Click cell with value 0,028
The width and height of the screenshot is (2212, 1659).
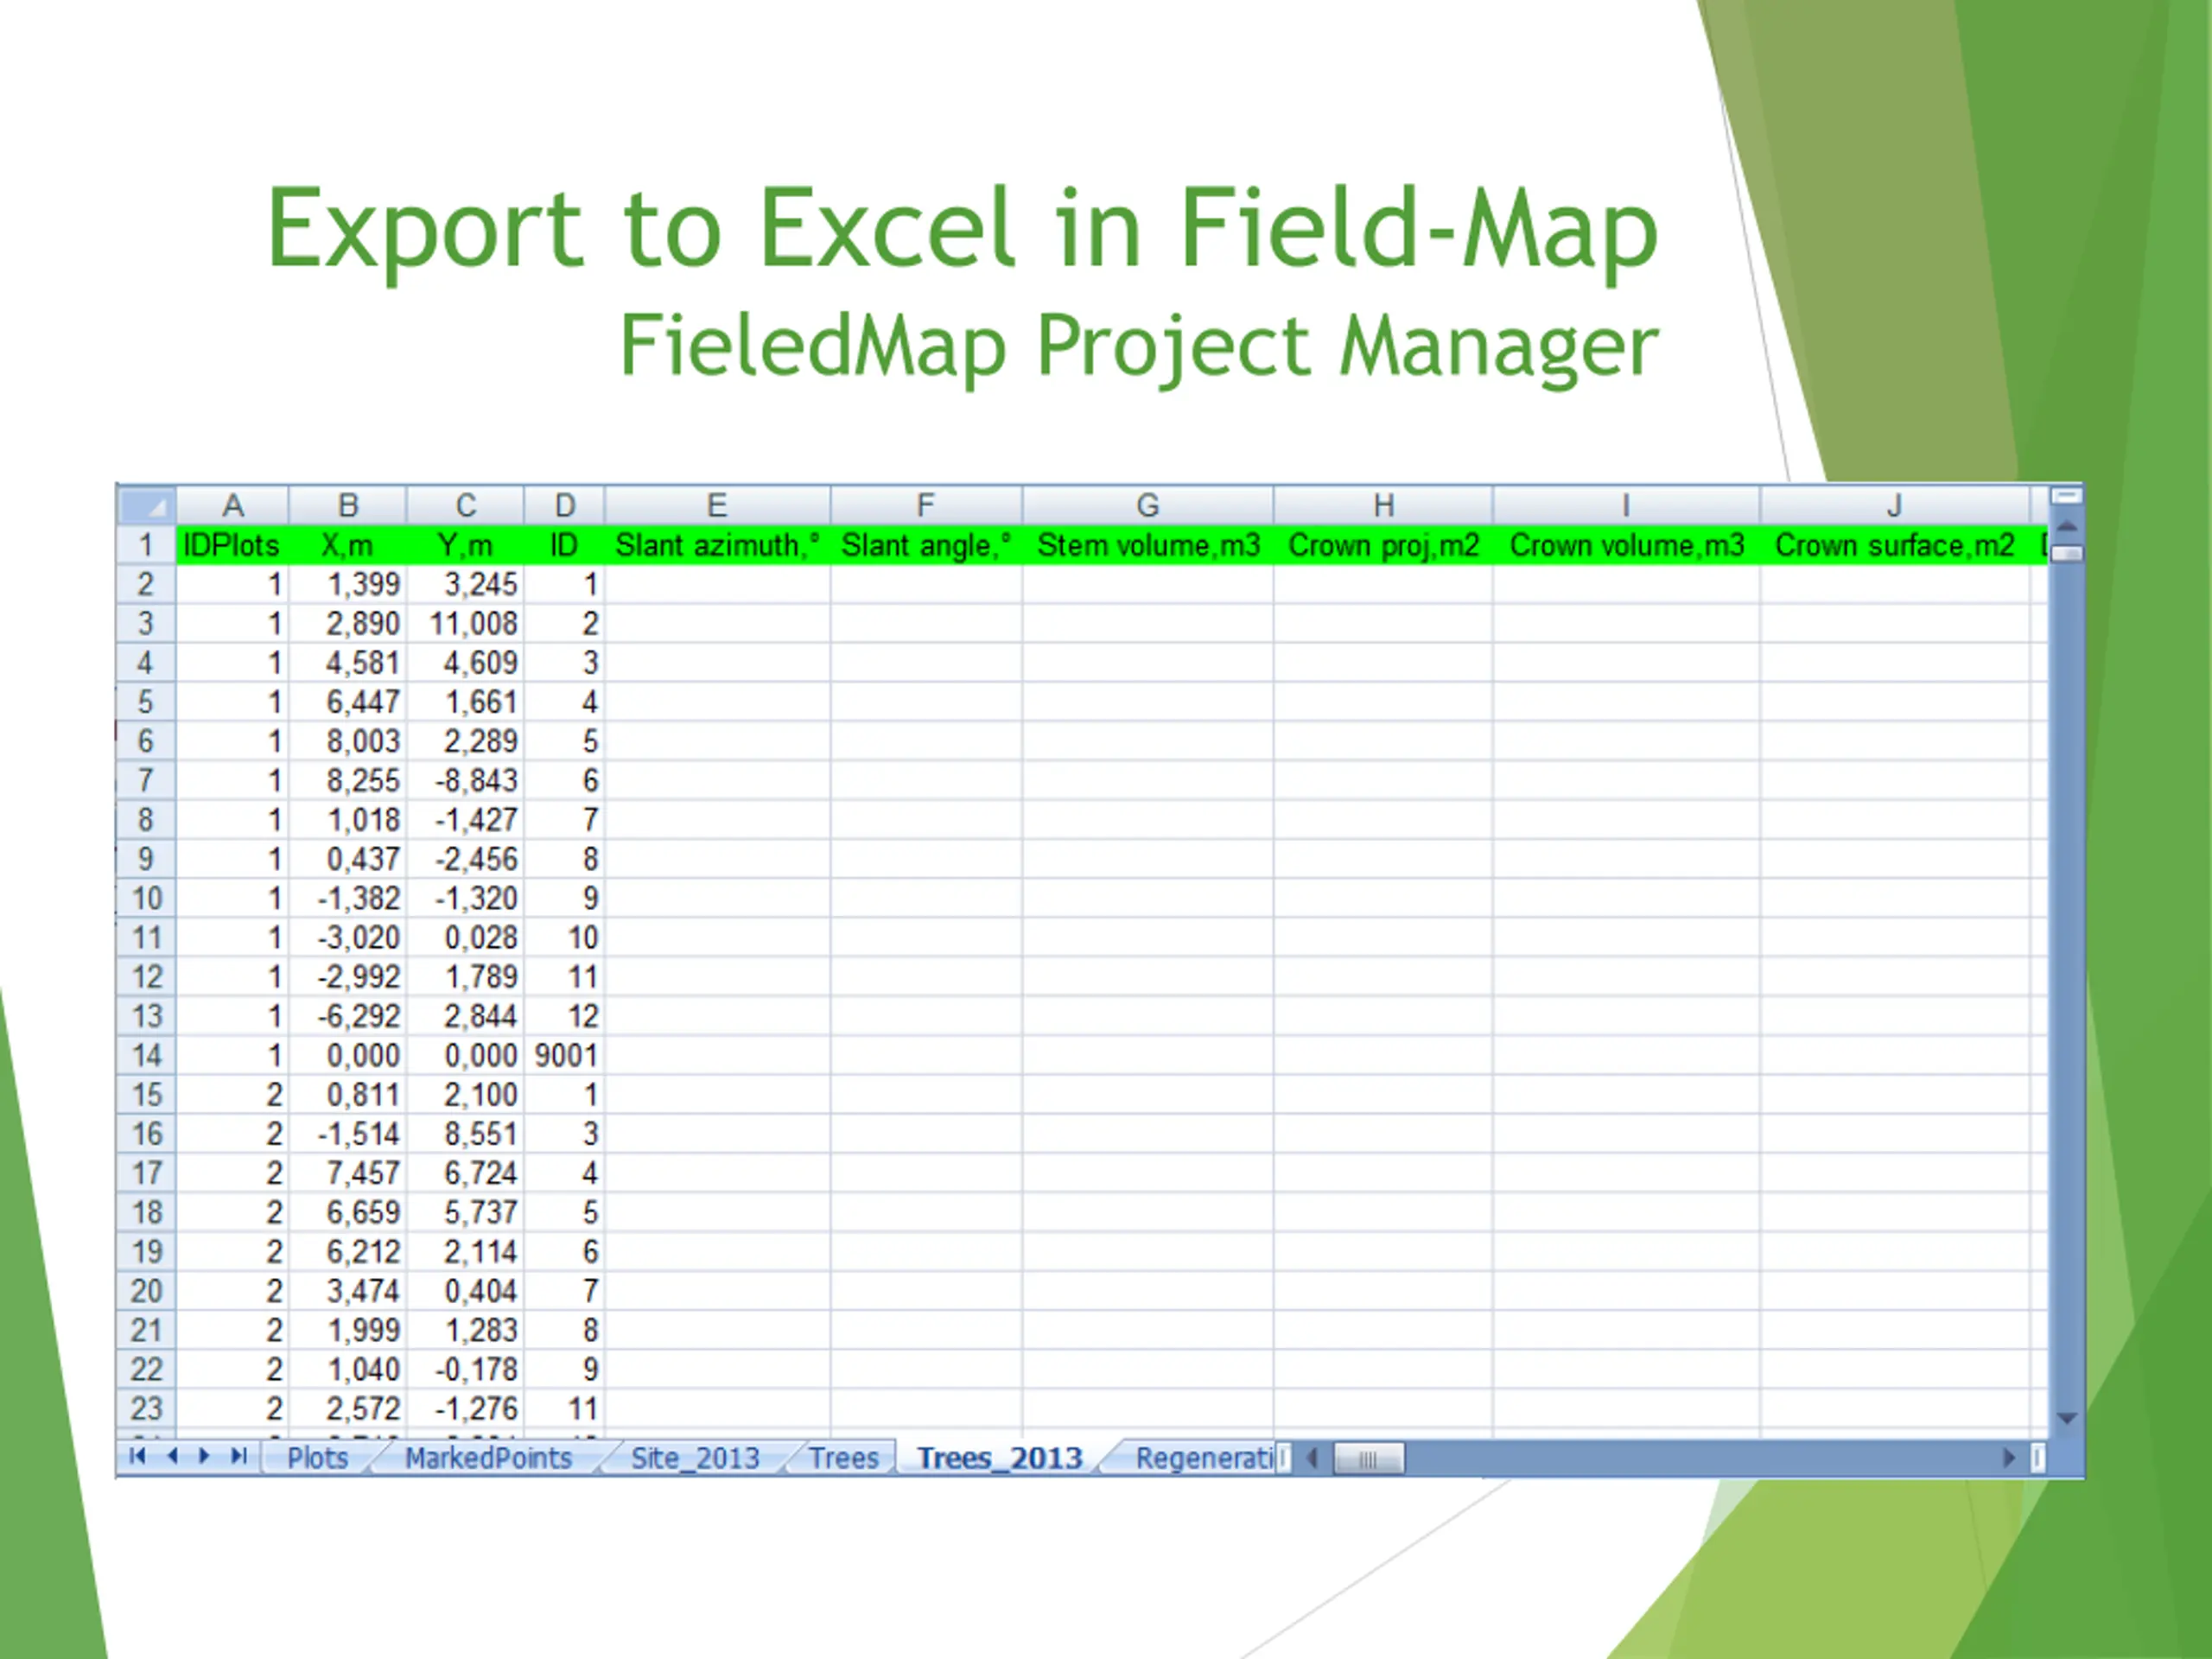click(x=466, y=937)
